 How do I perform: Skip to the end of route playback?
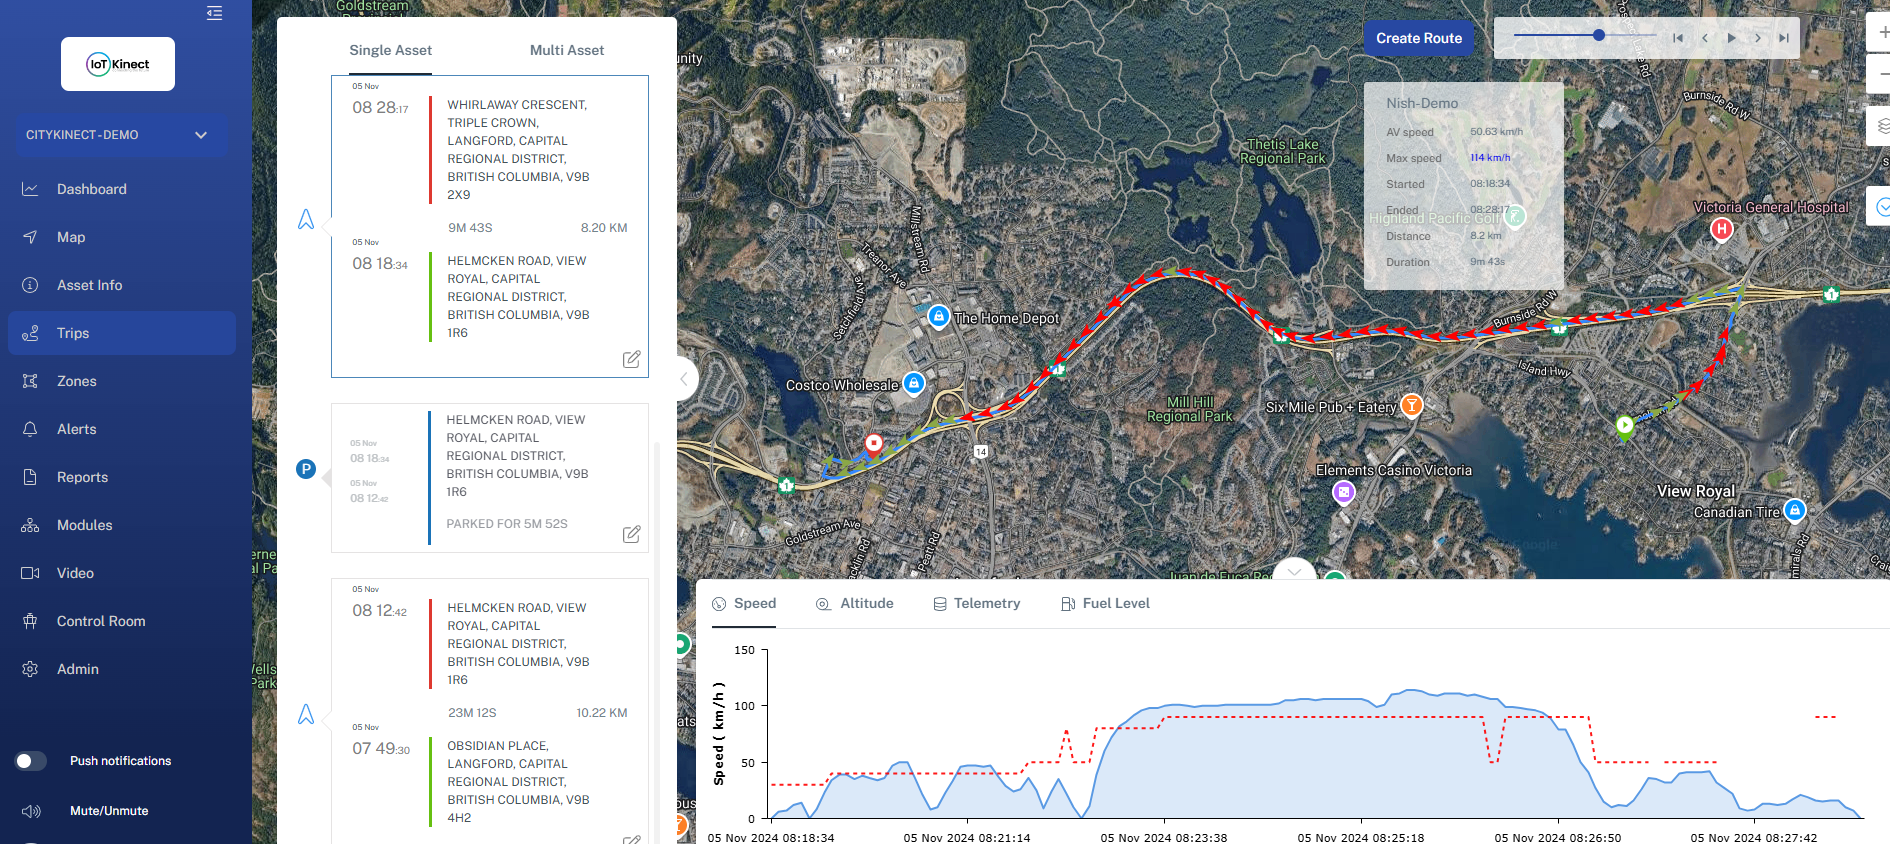[1783, 38]
